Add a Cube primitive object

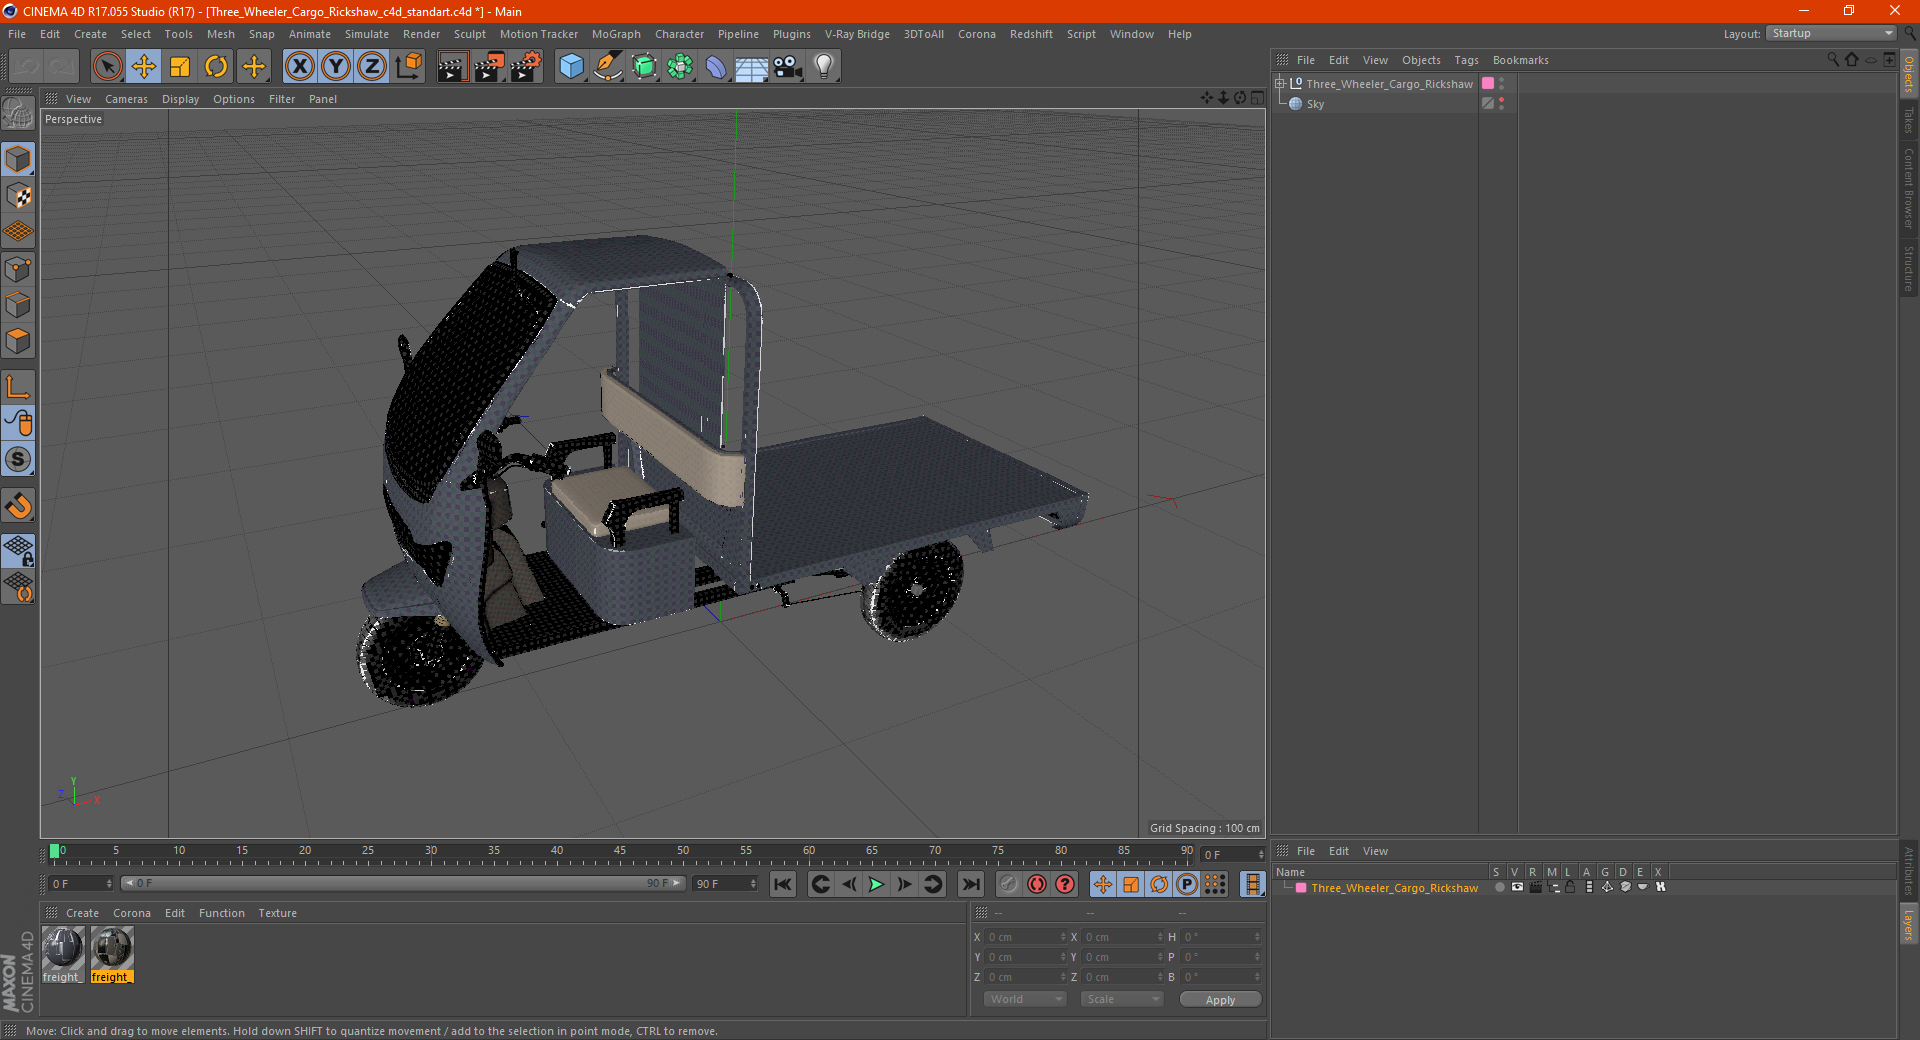point(571,67)
